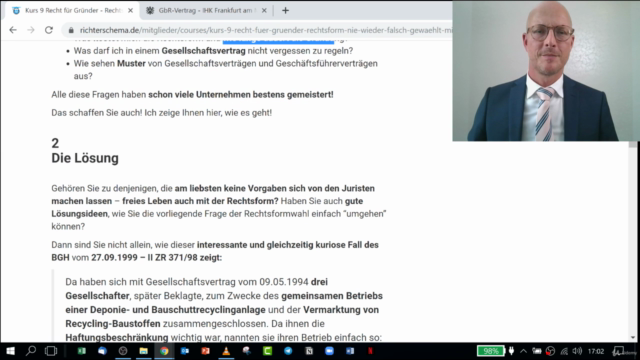The image size is (640, 360).
Task: Open the blue chat app beside Excel
Action: pyautogui.click(x=102, y=351)
